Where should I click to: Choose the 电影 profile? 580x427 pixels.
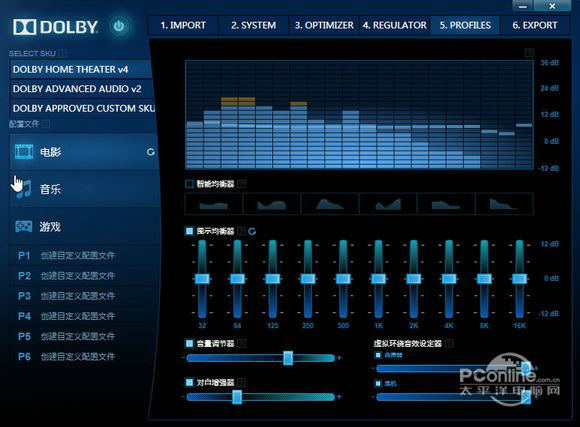coord(84,152)
